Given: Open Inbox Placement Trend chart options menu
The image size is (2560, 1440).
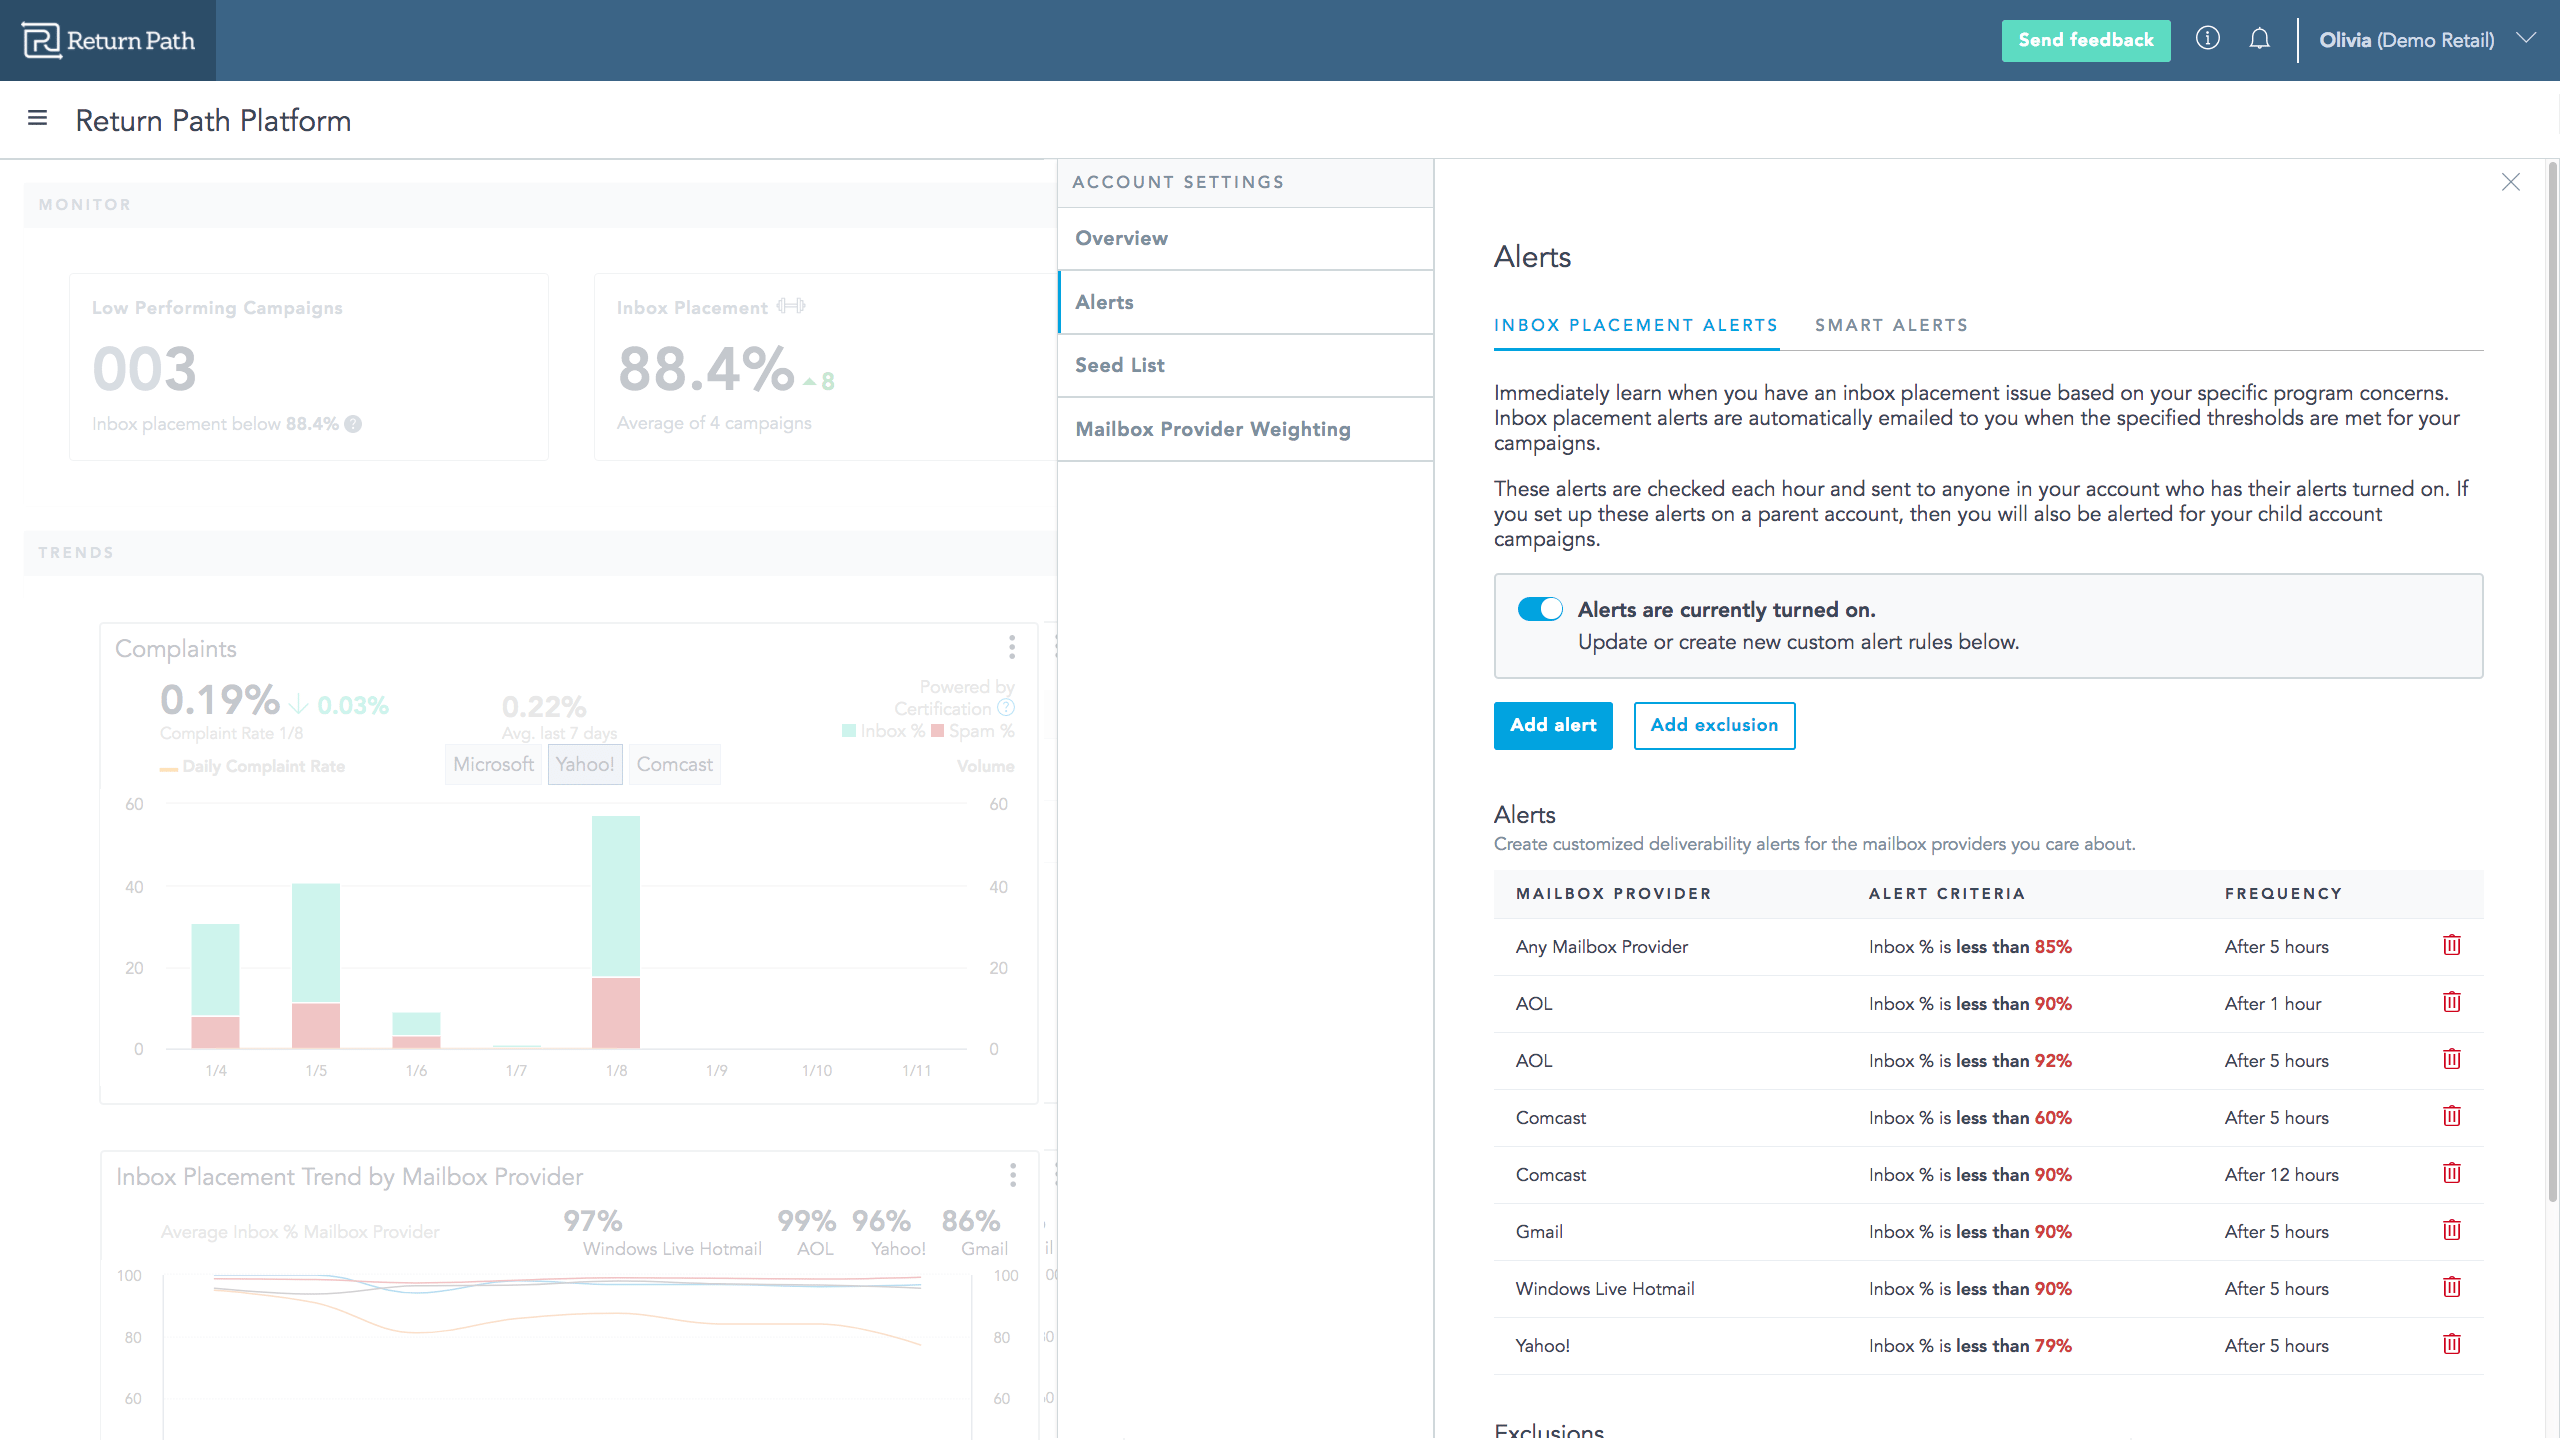Looking at the screenshot, I should tap(1013, 1175).
